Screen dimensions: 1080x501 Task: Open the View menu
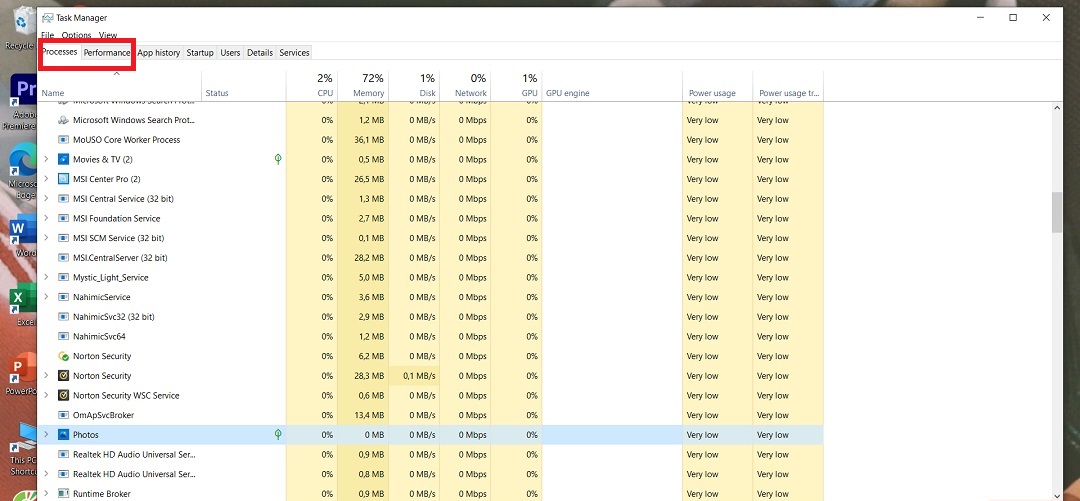click(108, 35)
